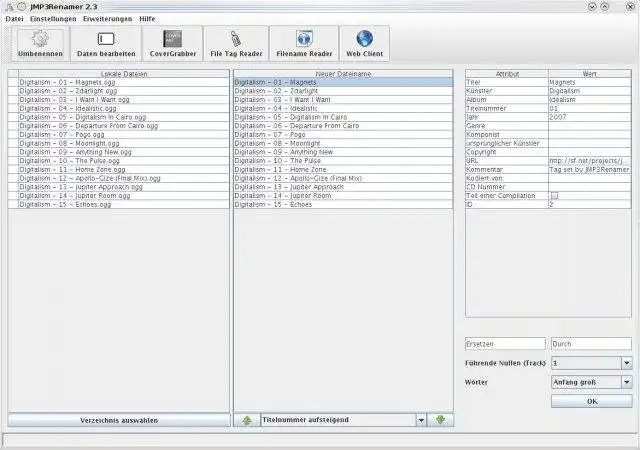Click the Titelnummer value 01 cell
Screen dimensions: 640x450
pos(589,109)
